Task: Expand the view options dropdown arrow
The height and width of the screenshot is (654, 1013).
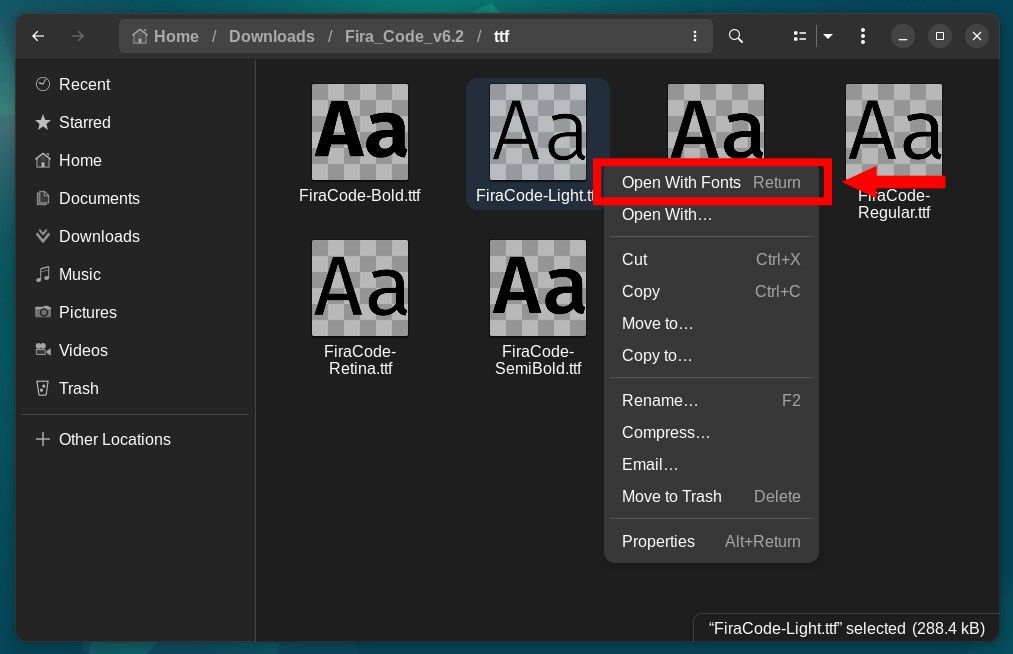Action: point(828,36)
